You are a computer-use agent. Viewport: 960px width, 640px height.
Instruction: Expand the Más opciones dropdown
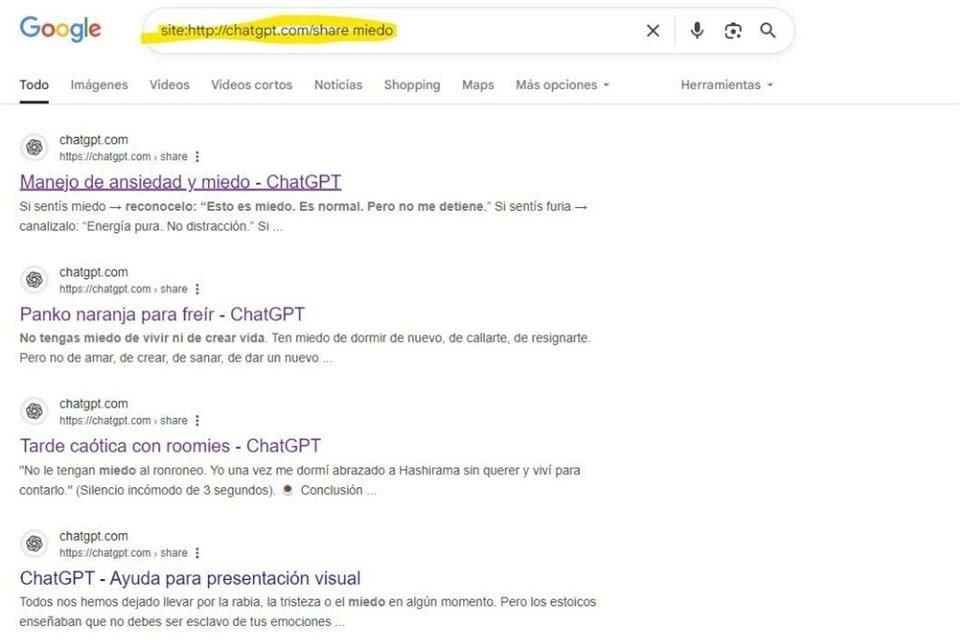562,85
